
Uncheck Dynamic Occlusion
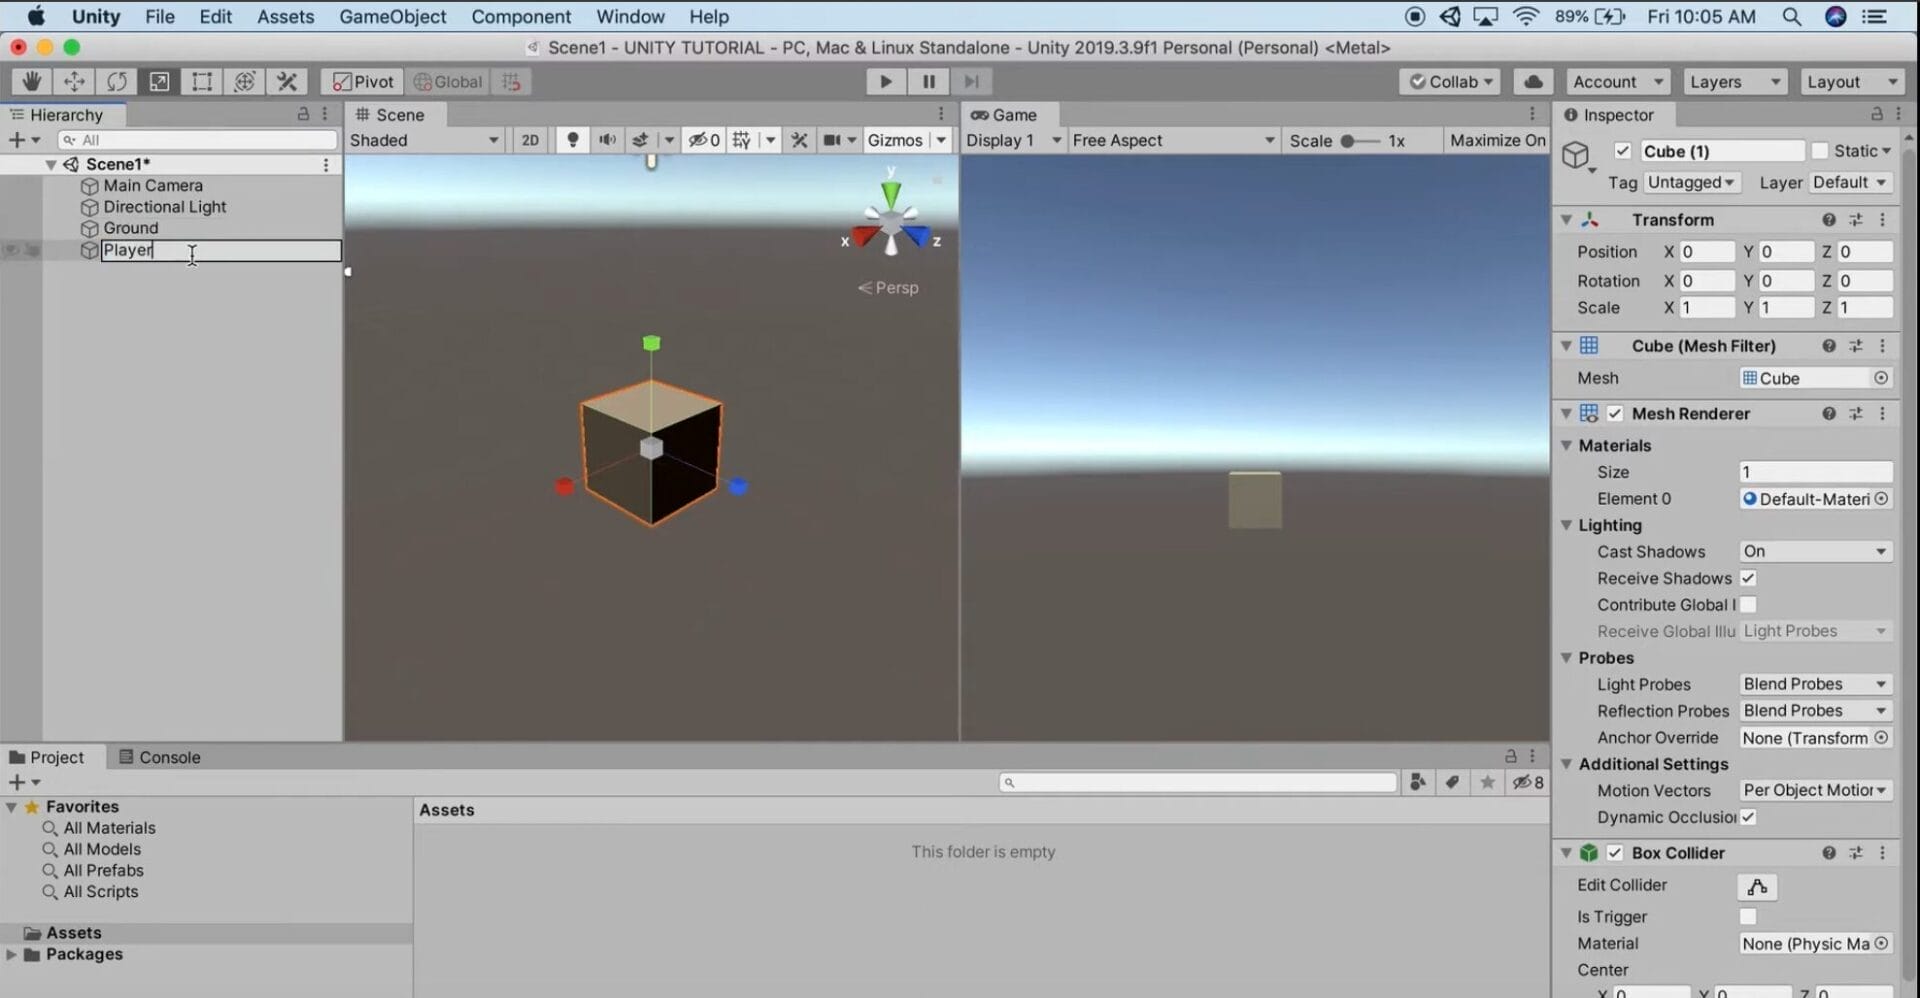point(1748,817)
